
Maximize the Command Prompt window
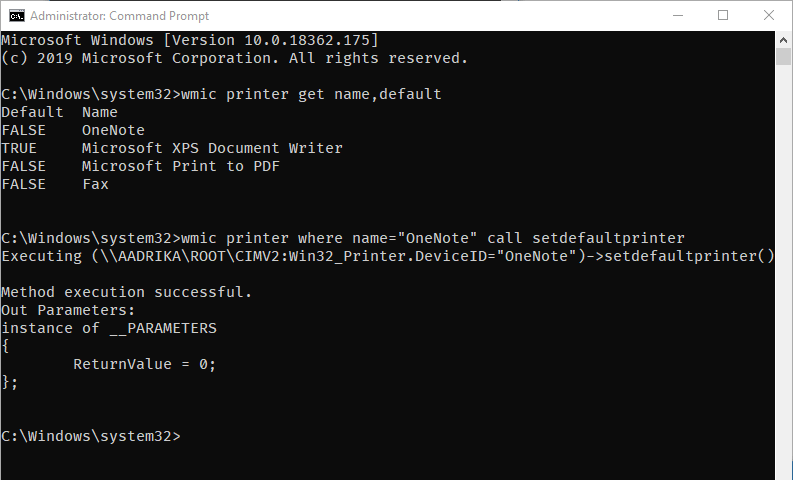[x=723, y=15]
